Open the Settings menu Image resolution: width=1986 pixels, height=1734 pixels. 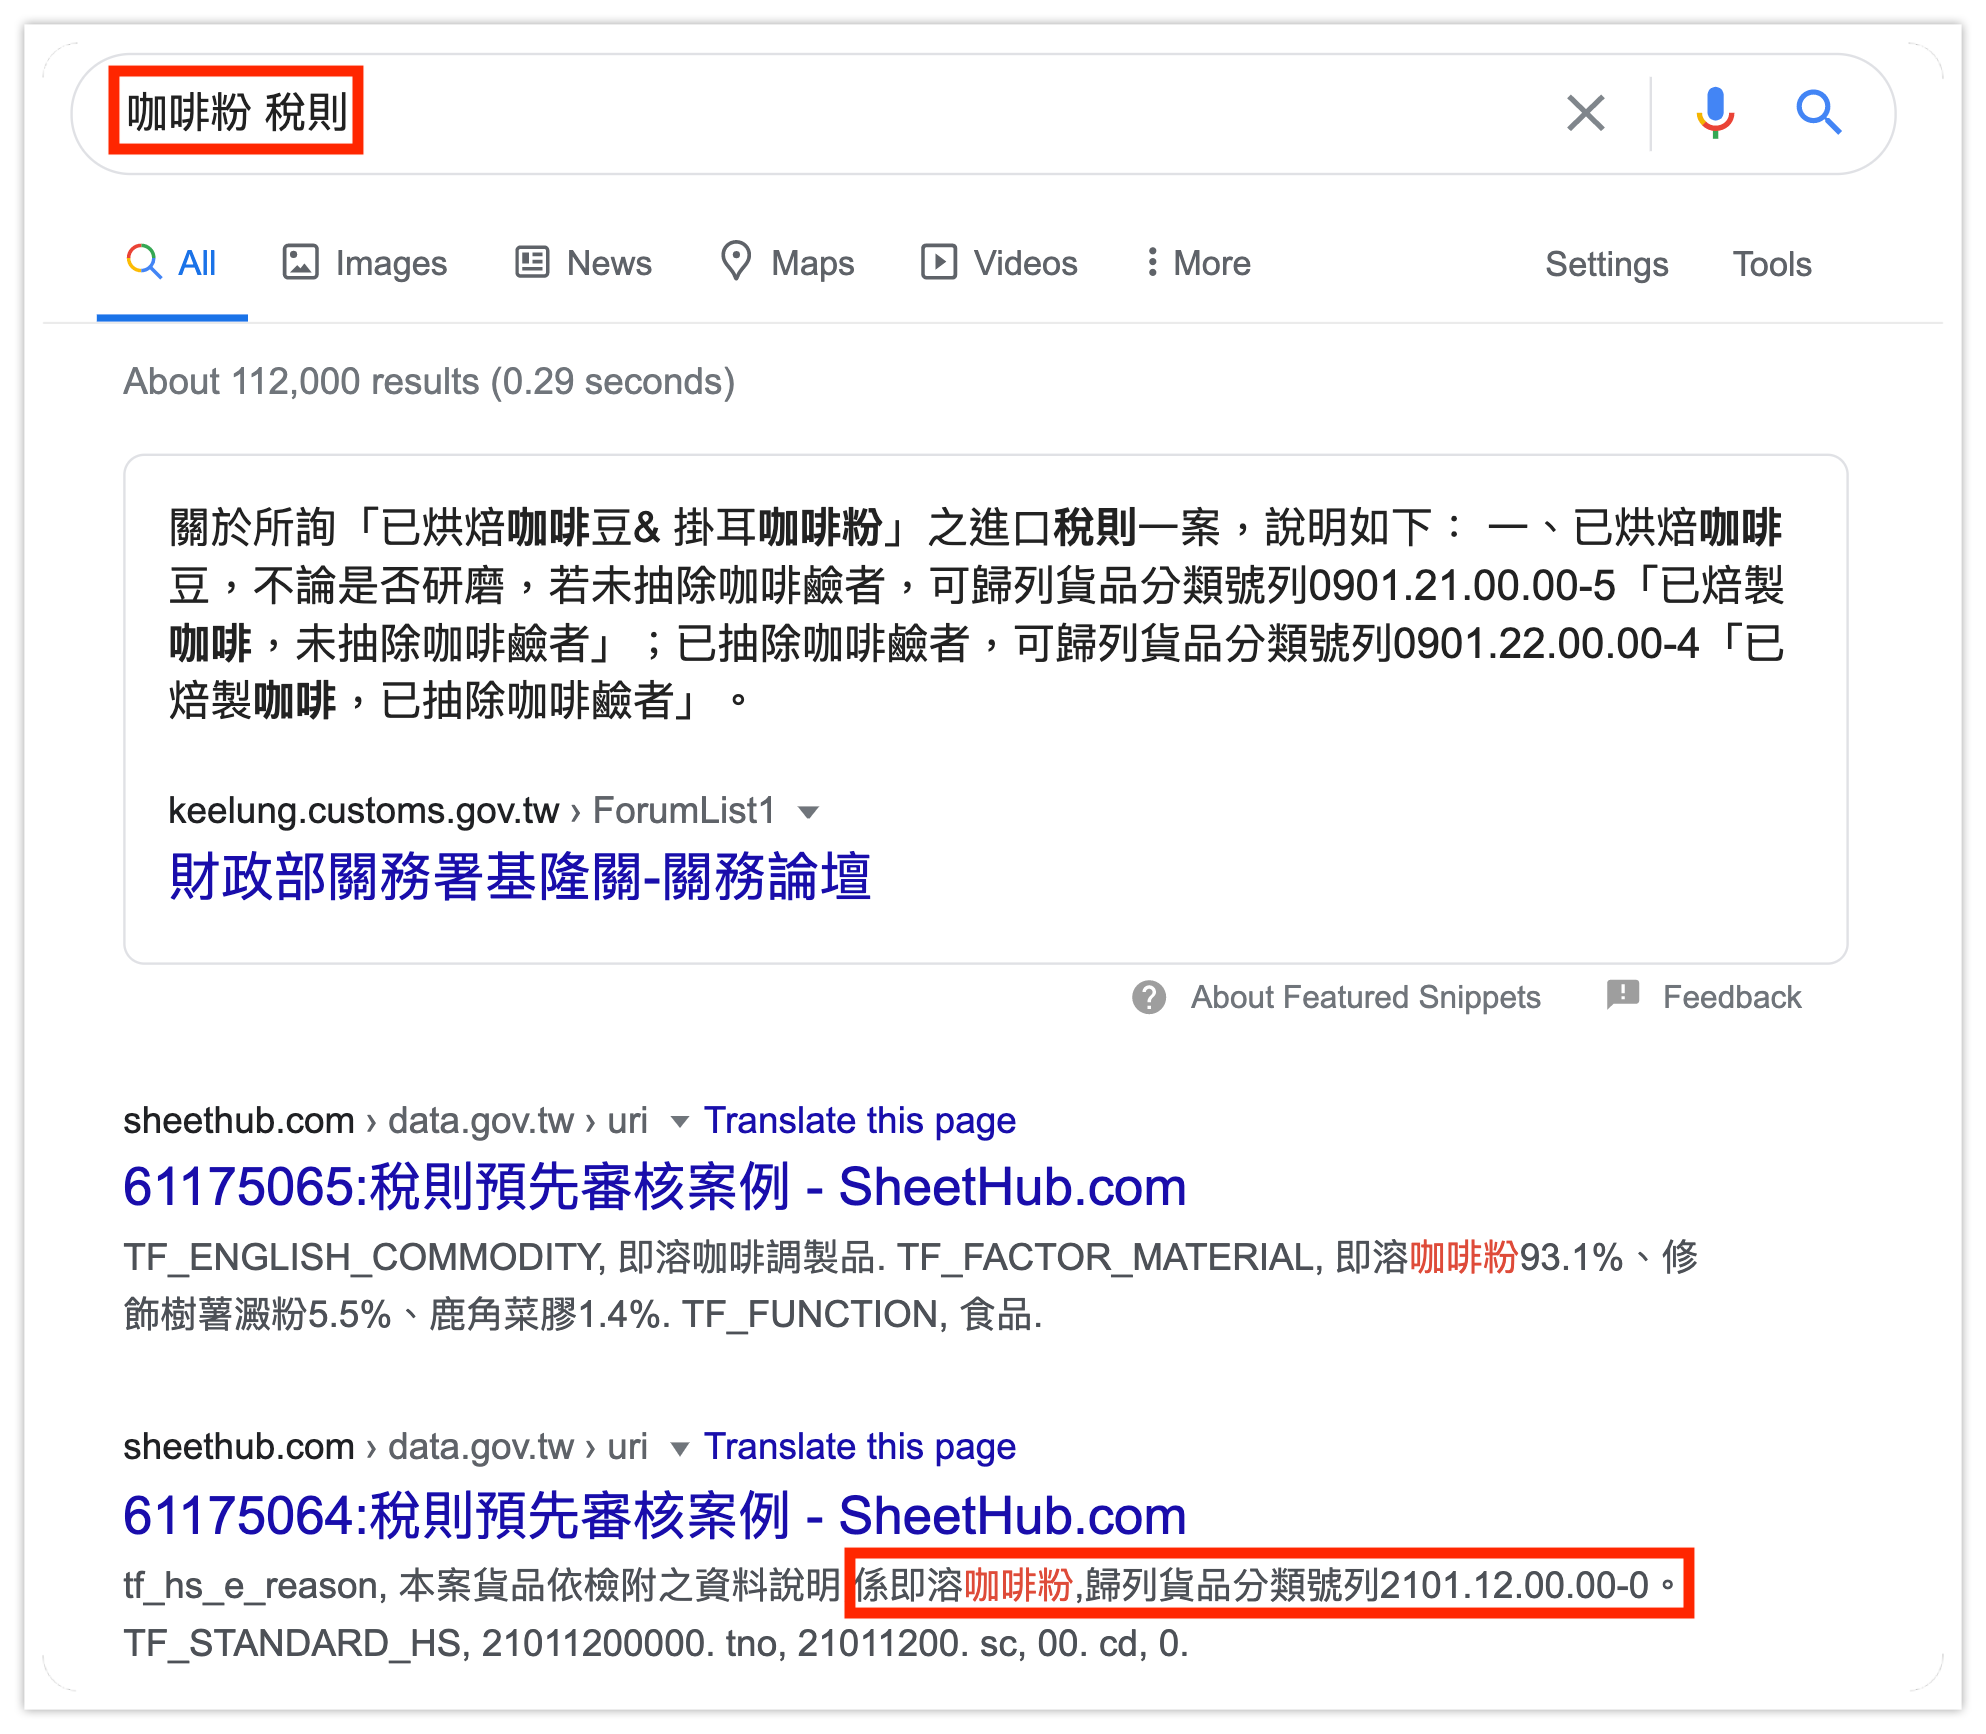(x=1606, y=264)
